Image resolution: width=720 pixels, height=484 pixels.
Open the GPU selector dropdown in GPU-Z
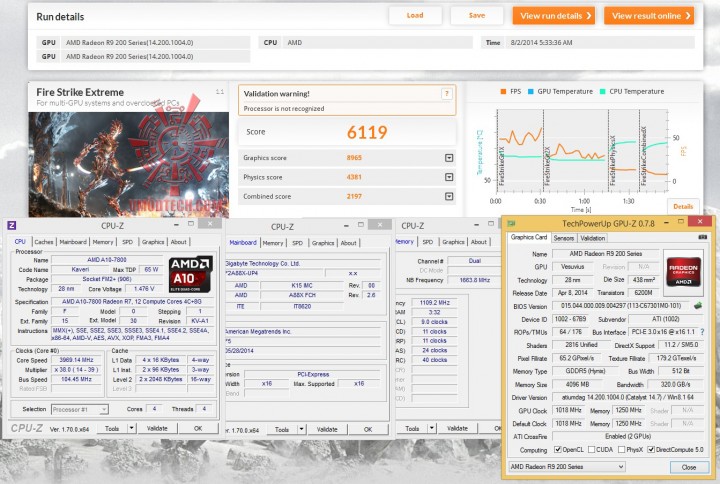pos(567,467)
